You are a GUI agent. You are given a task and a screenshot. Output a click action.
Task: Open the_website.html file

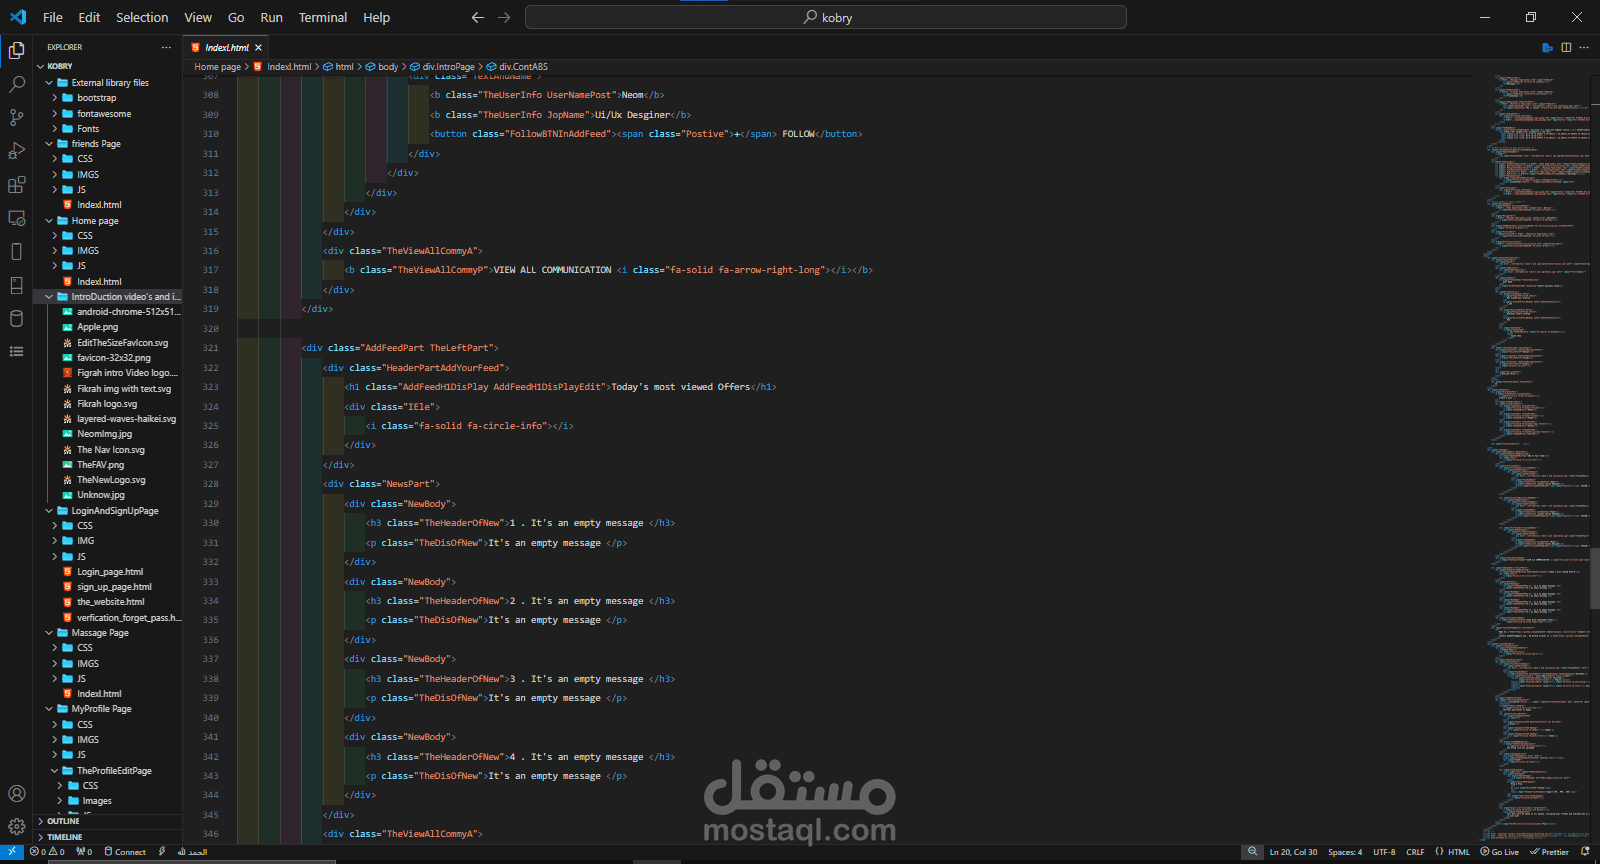click(109, 602)
